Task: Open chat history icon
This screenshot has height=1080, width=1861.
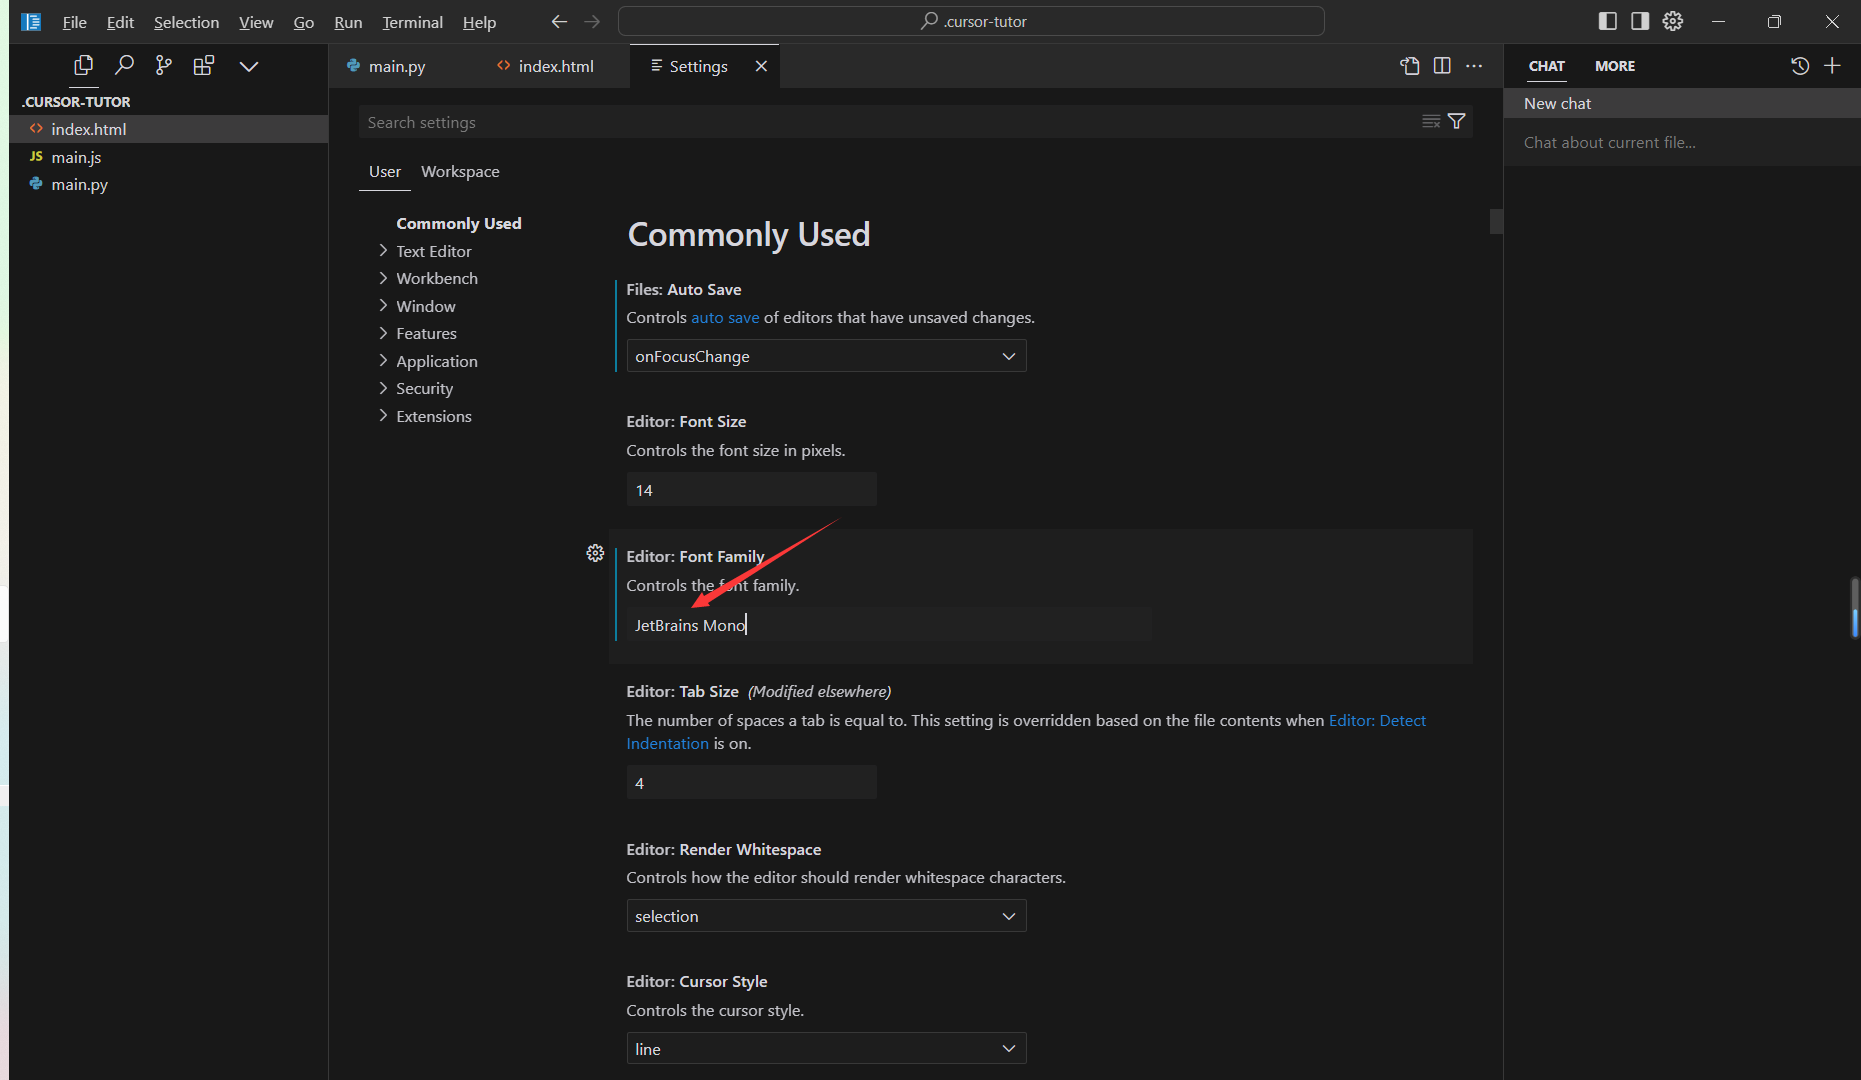Action: click(1800, 66)
